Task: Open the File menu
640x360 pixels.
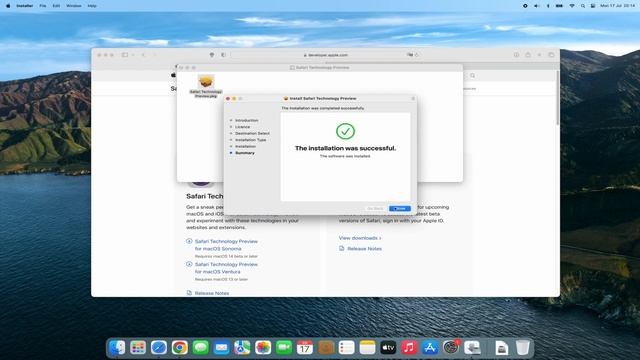Action: [x=43, y=6]
